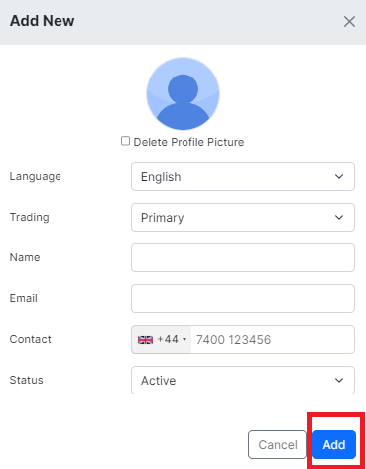366x469 pixels.
Task: Open the Language dropdown showing English
Action: (243, 177)
